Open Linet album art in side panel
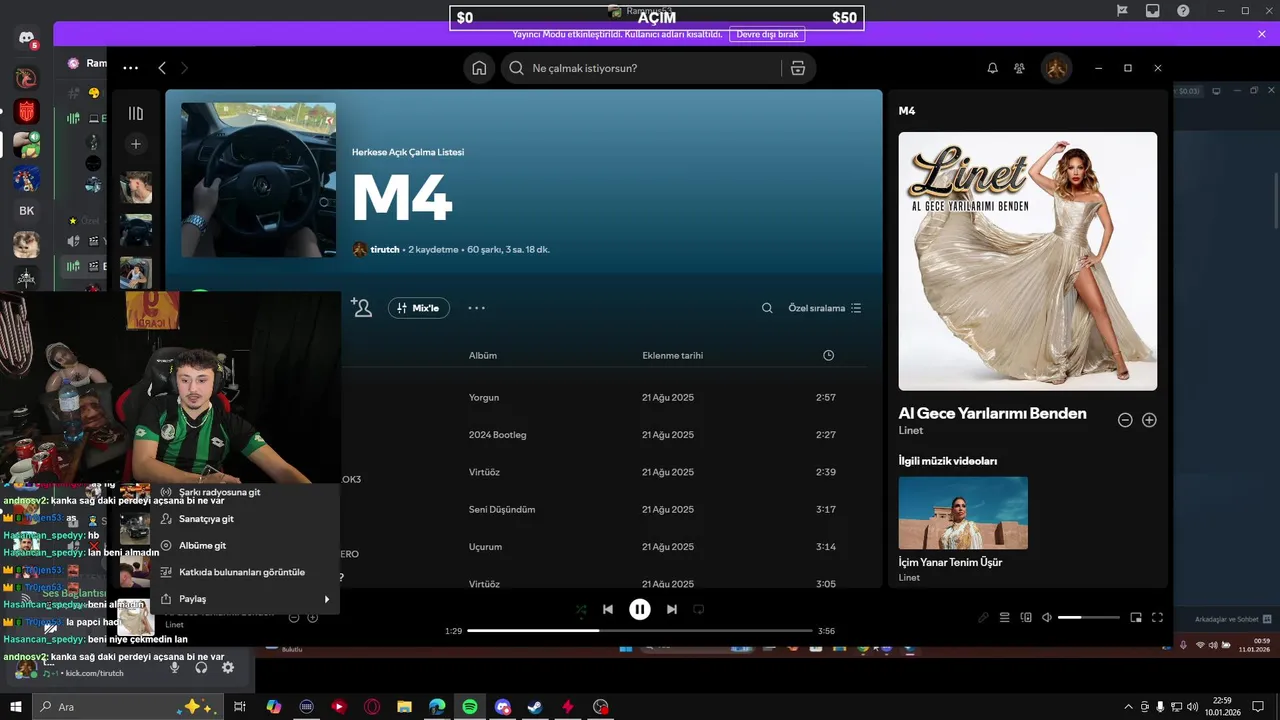The width and height of the screenshot is (1280, 720). click(x=1028, y=261)
